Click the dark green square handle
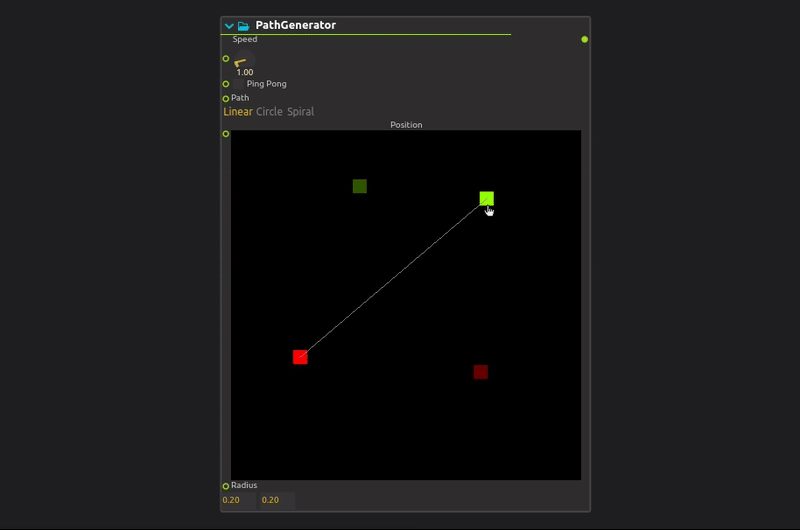The image size is (800, 530). (360, 186)
